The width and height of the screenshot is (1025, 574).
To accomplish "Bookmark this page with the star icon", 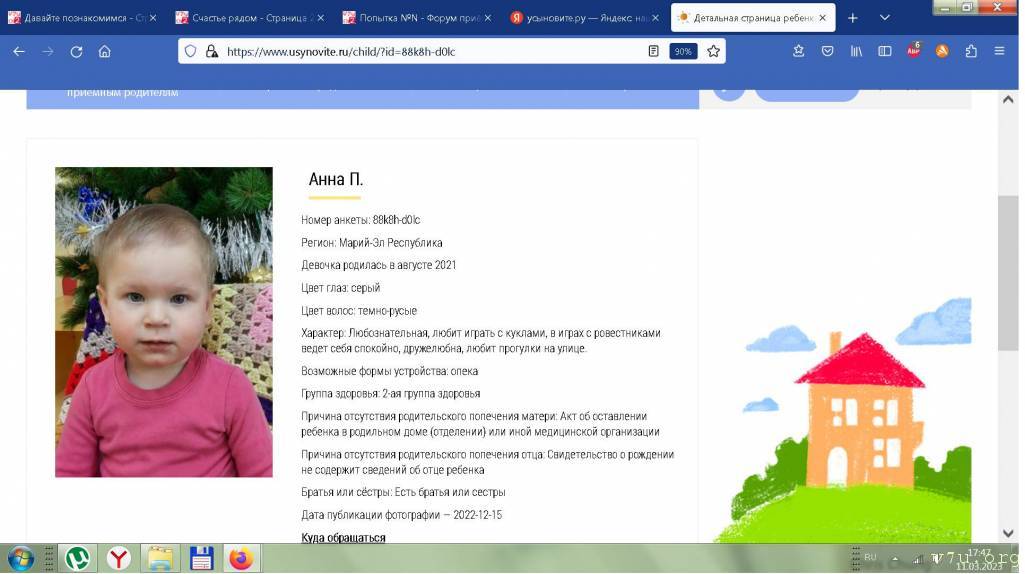I will [713, 51].
